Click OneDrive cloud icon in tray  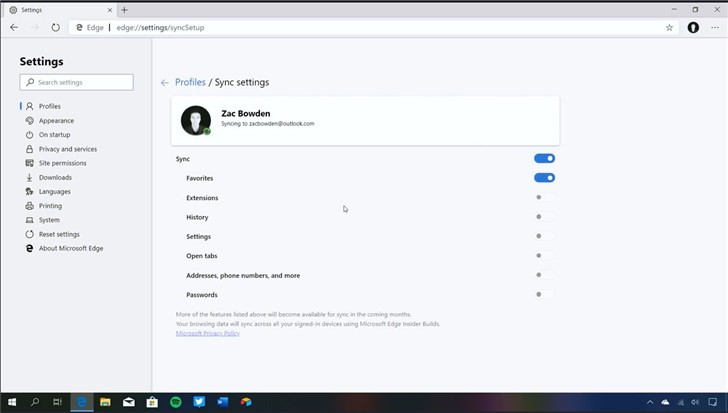(665, 402)
